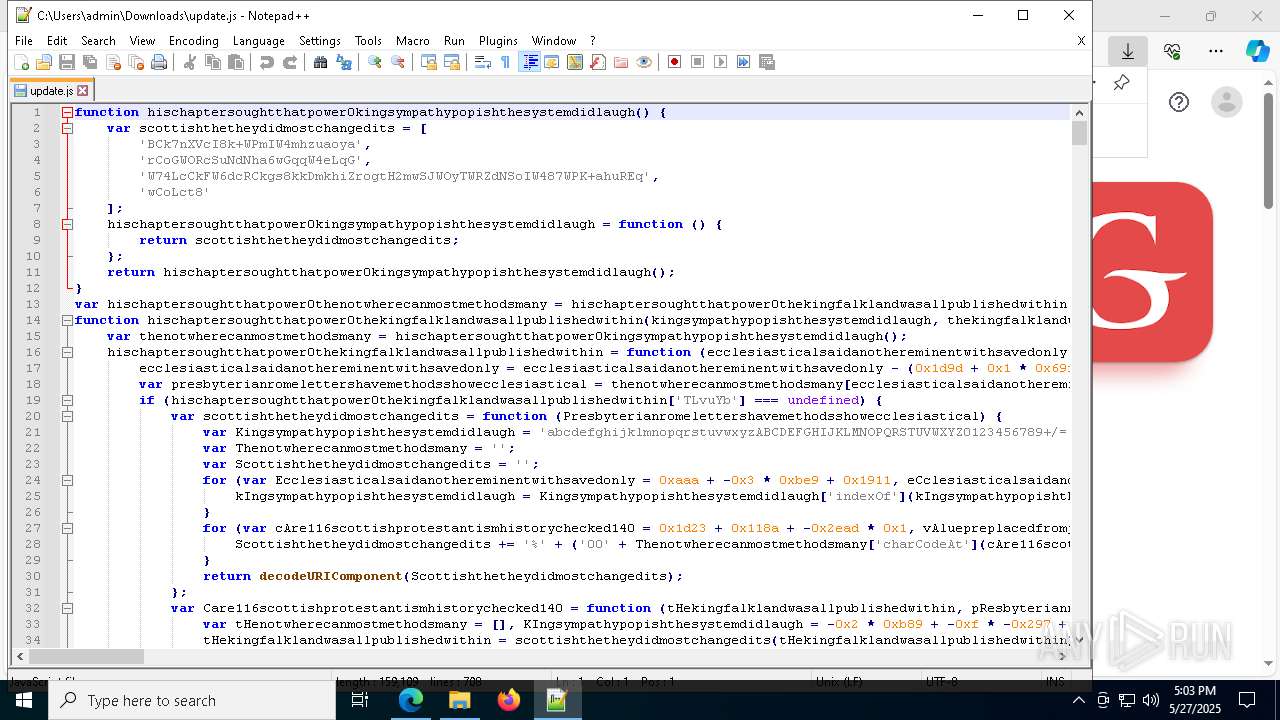Screen dimensions: 1280x720
Task: Open the Settings menu
Action: [x=320, y=41]
